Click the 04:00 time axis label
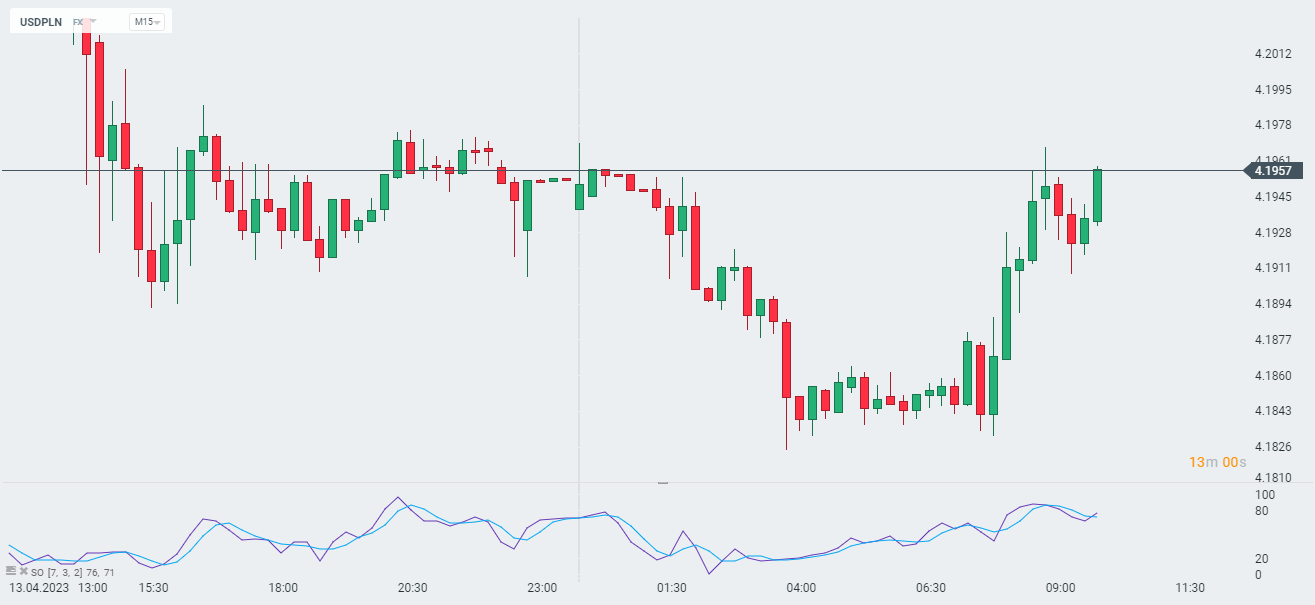The image size is (1315, 605). click(801, 588)
